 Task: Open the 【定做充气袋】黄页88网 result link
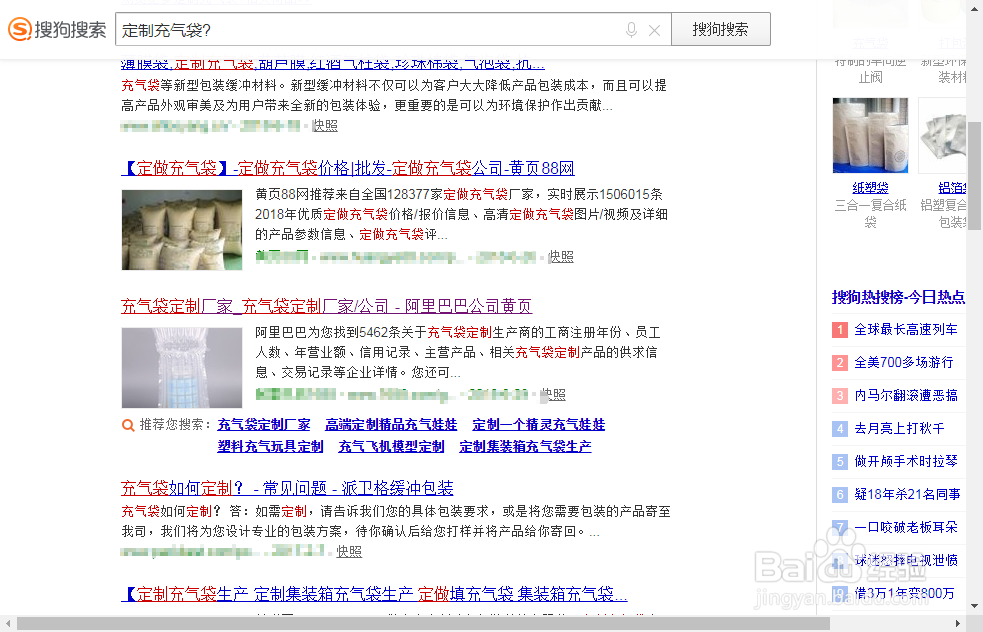coord(348,168)
